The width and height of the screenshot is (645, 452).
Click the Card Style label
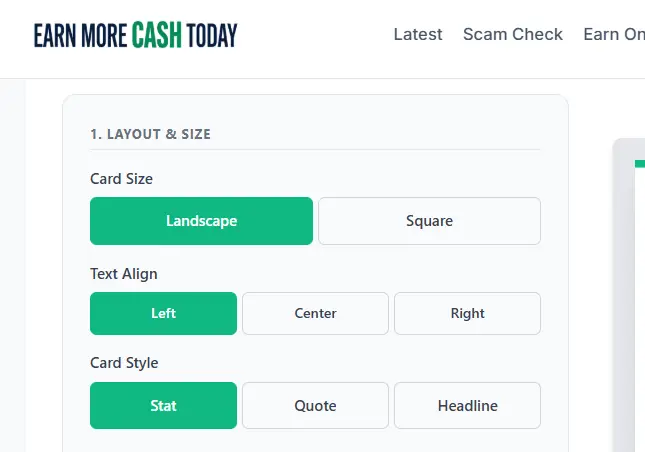(x=124, y=363)
